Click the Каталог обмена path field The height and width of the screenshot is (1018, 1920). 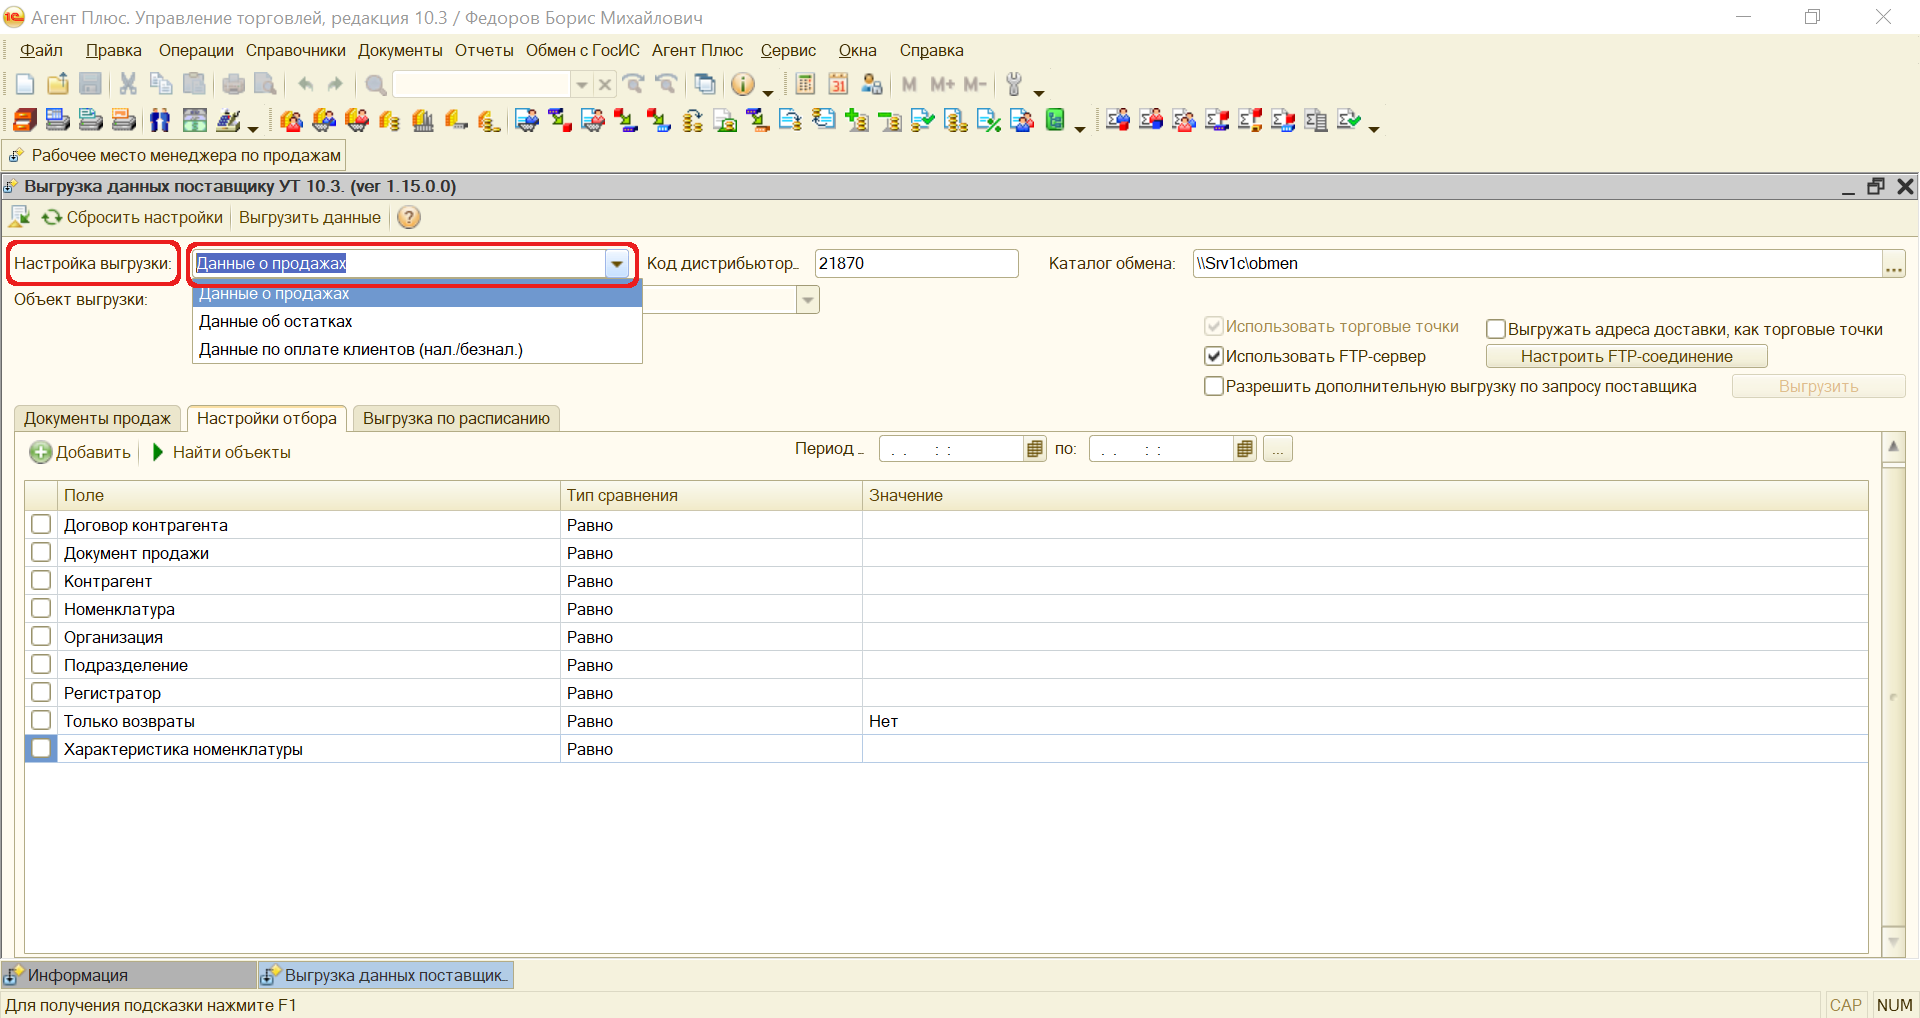[x=1537, y=264]
